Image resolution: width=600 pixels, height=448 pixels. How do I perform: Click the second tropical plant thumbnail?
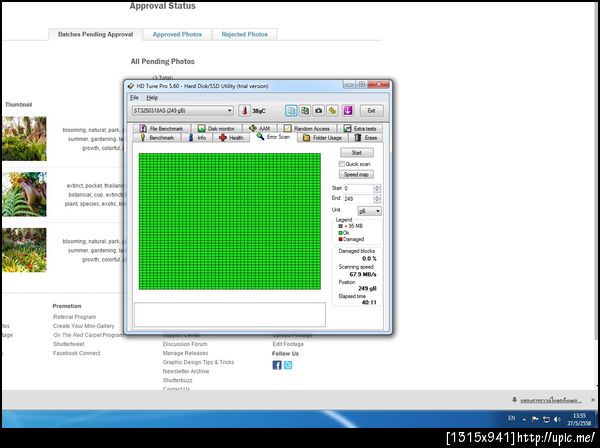[x=24, y=194]
